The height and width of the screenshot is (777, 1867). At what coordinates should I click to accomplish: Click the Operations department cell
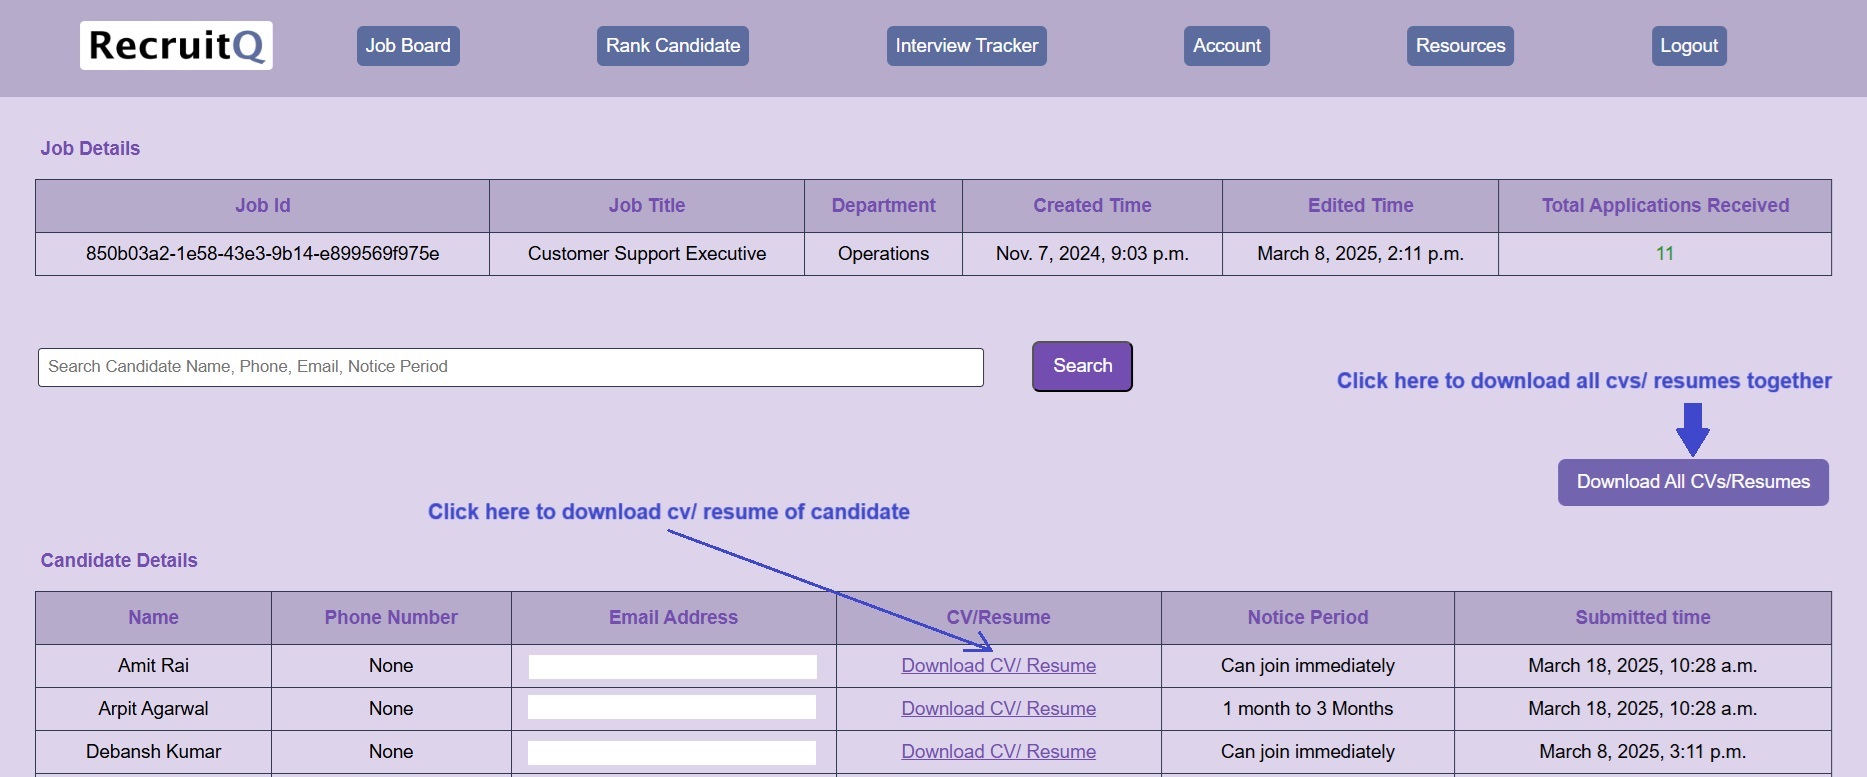[x=883, y=254]
